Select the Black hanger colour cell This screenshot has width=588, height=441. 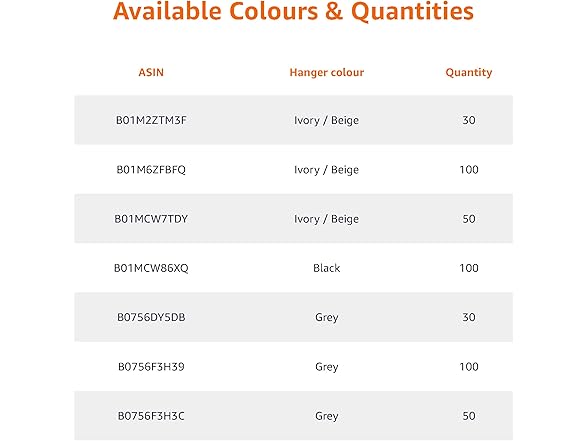coord(327,268)
